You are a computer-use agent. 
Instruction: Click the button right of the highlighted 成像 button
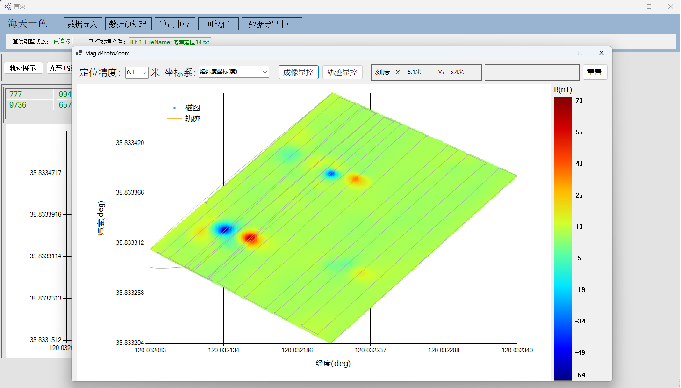[342, 73]
